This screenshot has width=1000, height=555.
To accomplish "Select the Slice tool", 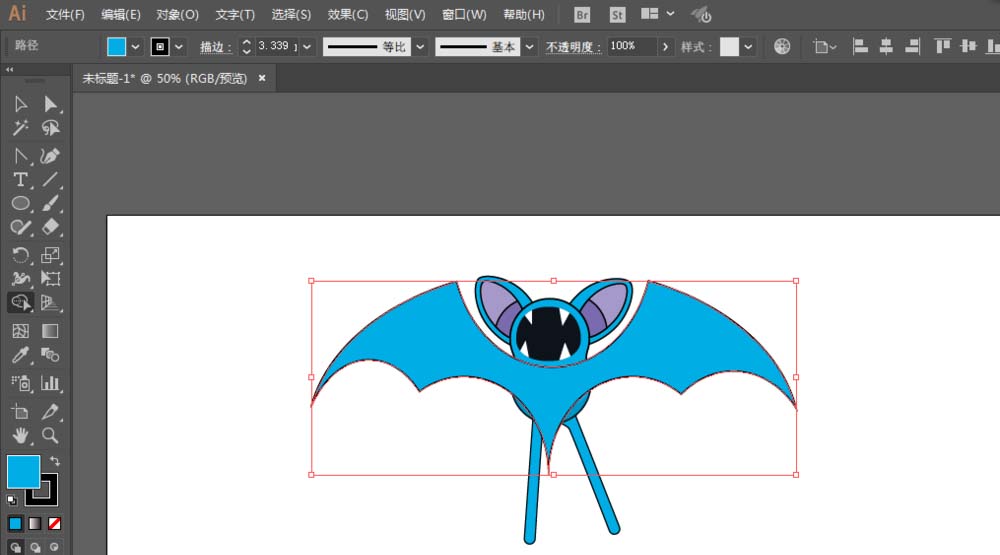I will coord(50,411).
